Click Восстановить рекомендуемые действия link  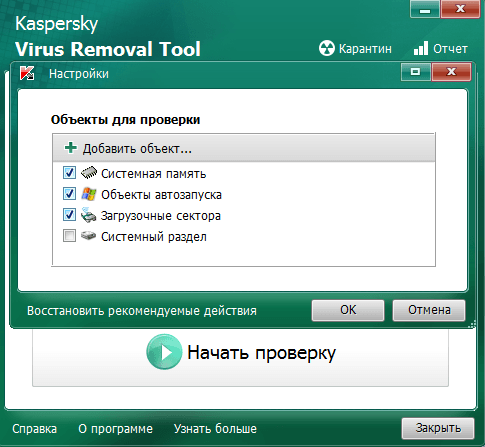(142, 311)
